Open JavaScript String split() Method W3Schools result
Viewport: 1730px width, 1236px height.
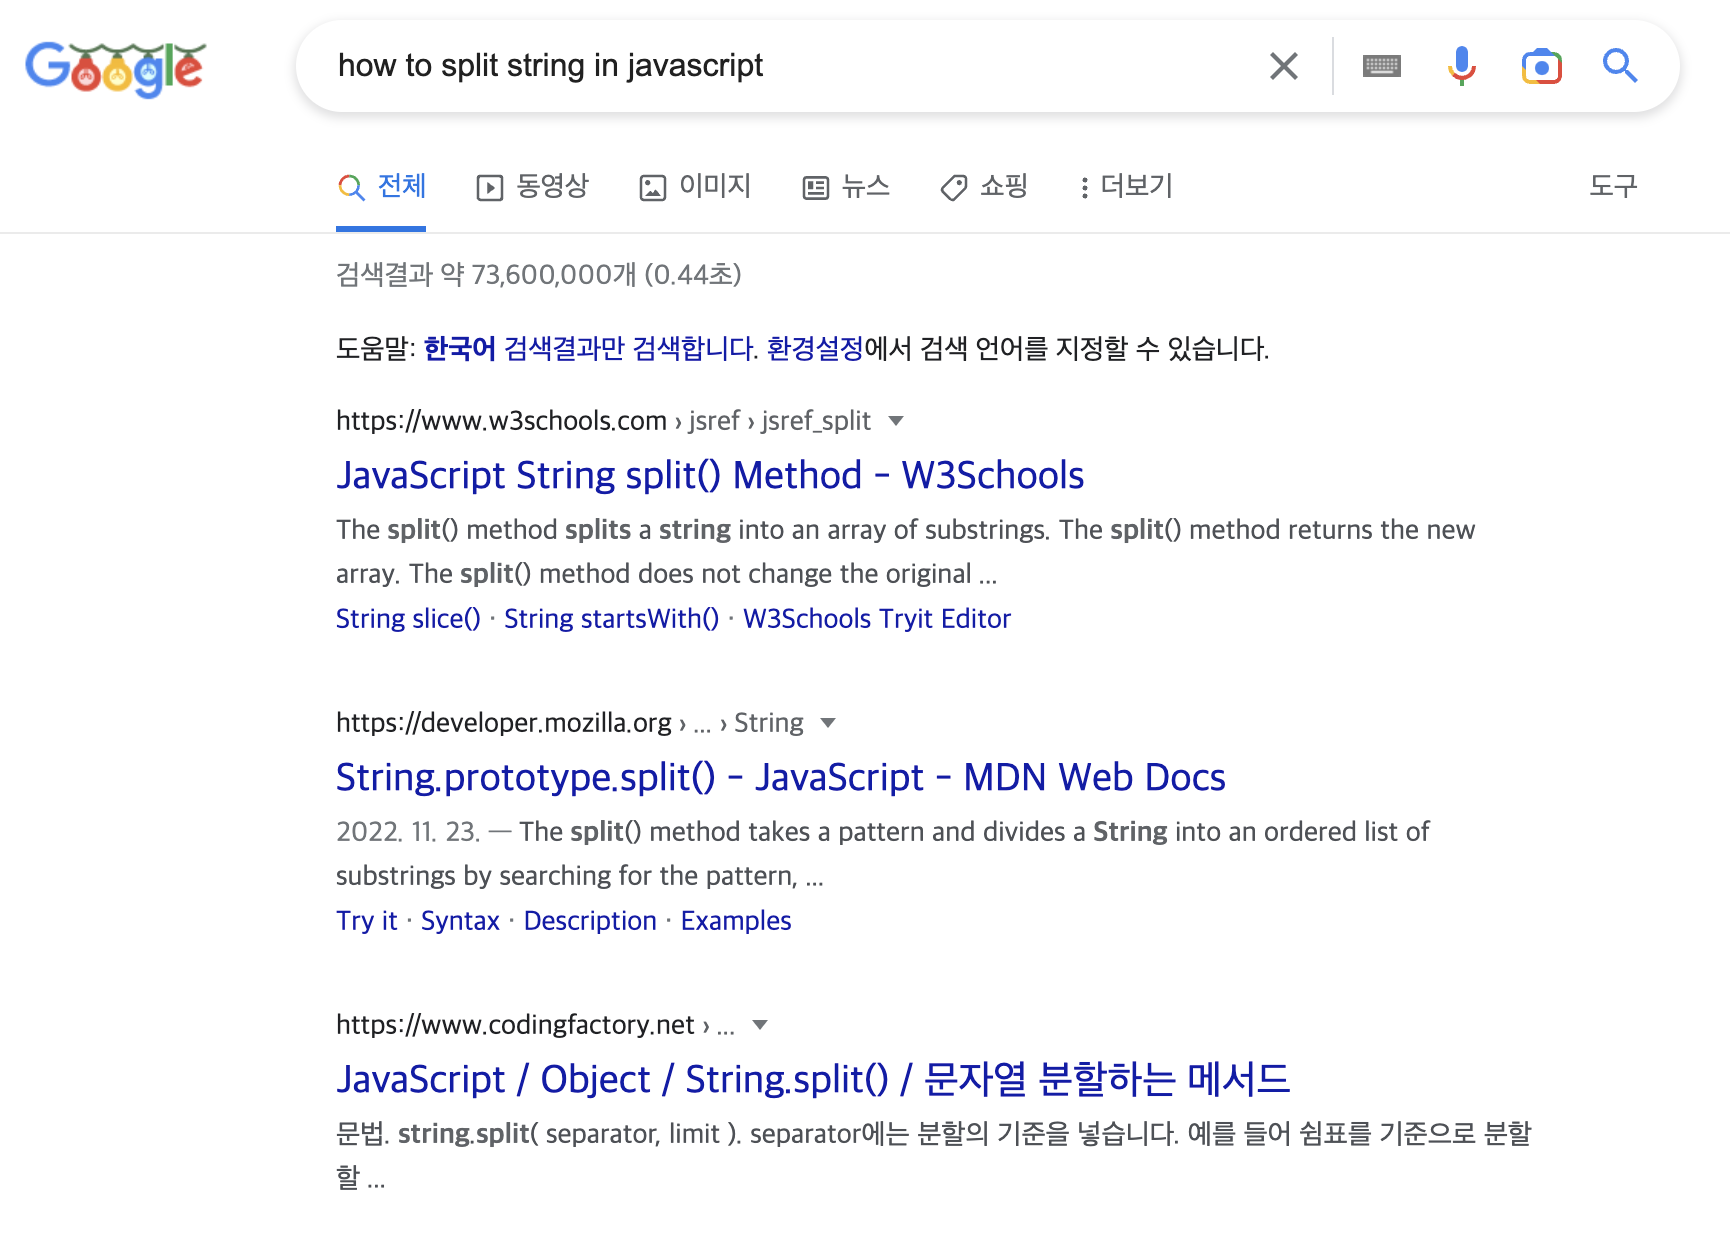click(710, 475)
